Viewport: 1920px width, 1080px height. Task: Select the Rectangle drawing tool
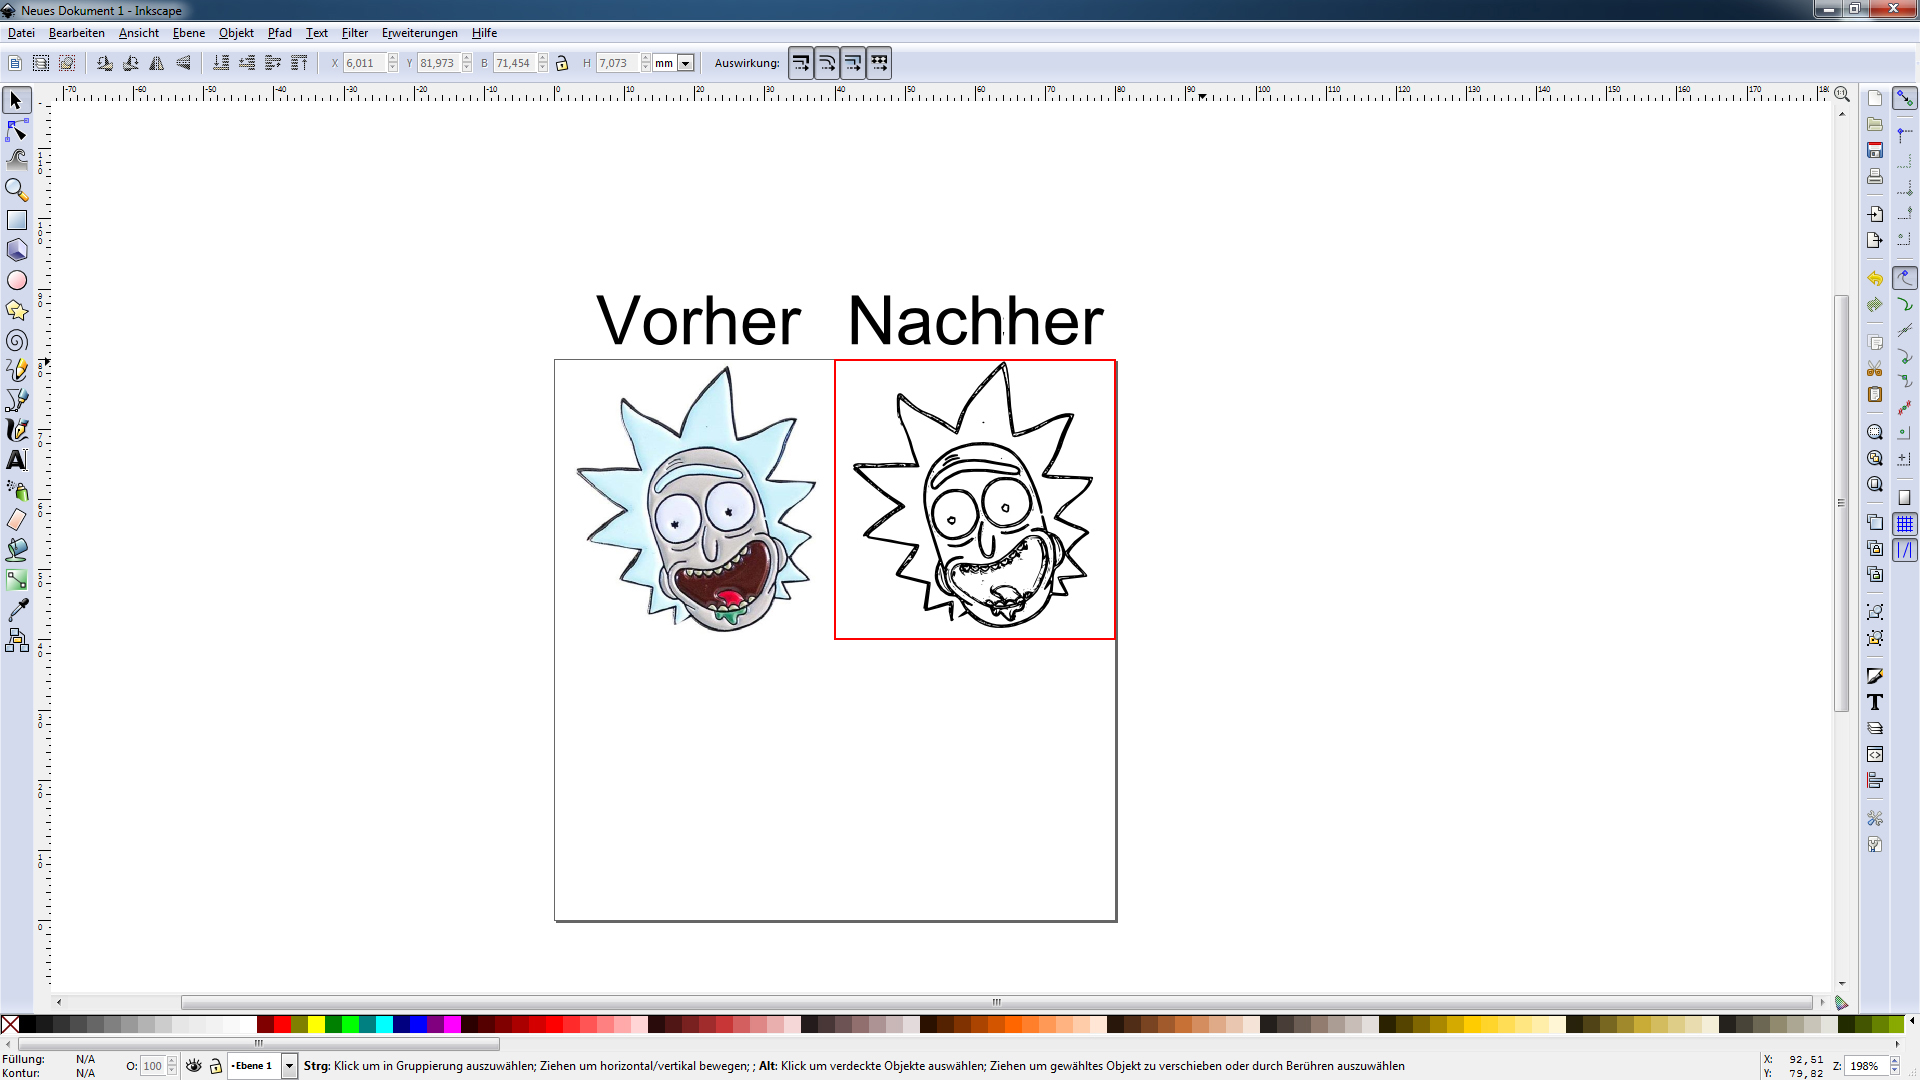pyautogui.click(x=16, y=220)
